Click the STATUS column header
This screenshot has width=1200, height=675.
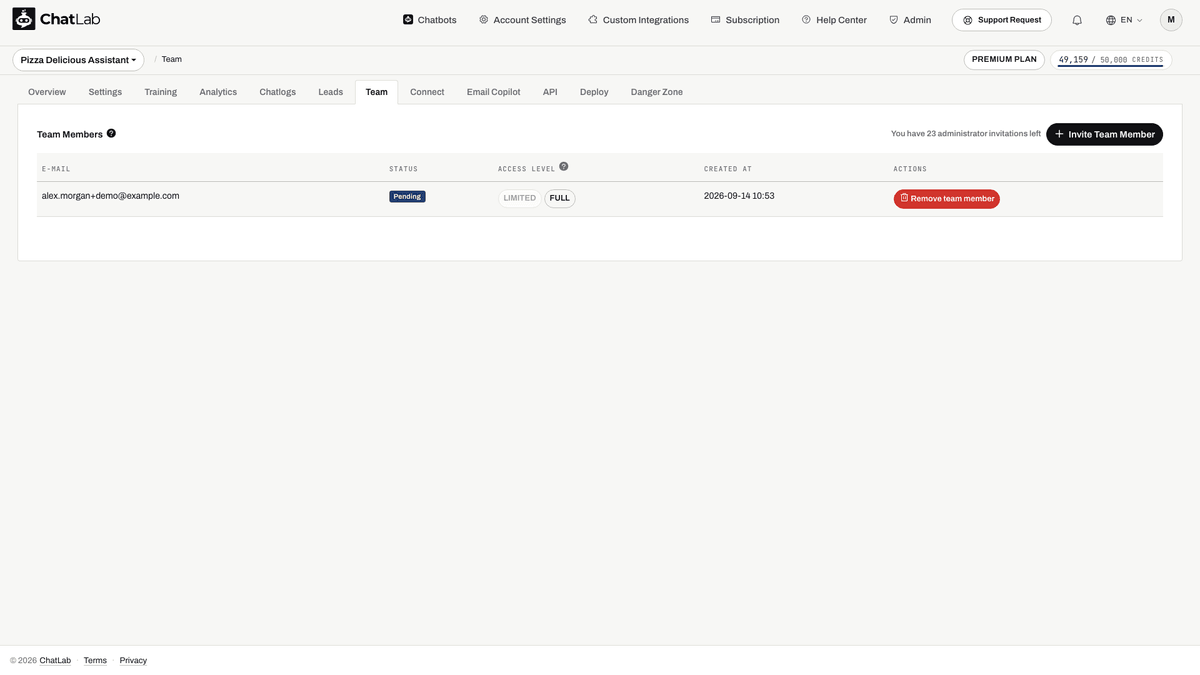click(x=404, y=169)
